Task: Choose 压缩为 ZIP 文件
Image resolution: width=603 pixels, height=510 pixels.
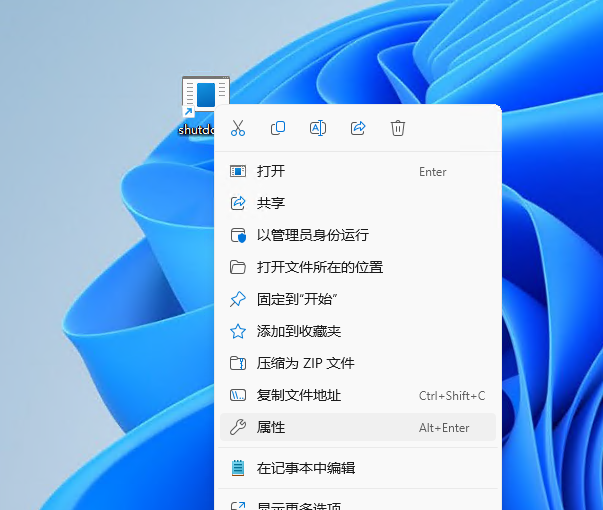Action: 358,363
